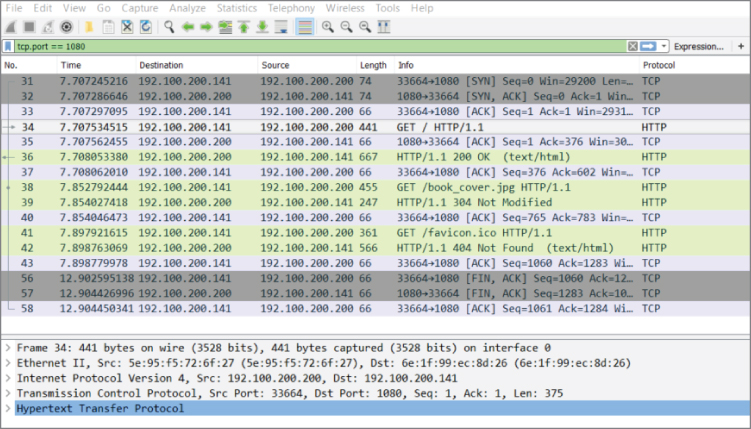The height and width of the screenshot is (429, 751).
Task: Go back with green left arrow
Action: (187, 27)
